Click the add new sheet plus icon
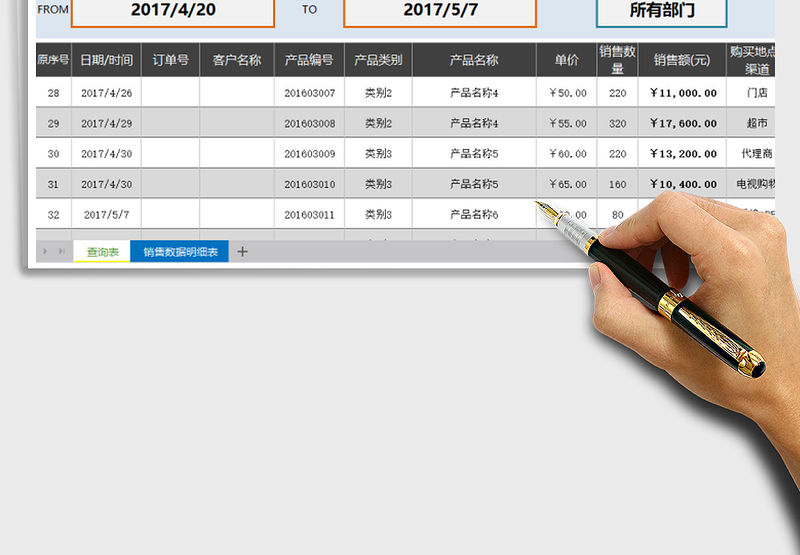The image size is (800, 555). [x=242, y=252]
